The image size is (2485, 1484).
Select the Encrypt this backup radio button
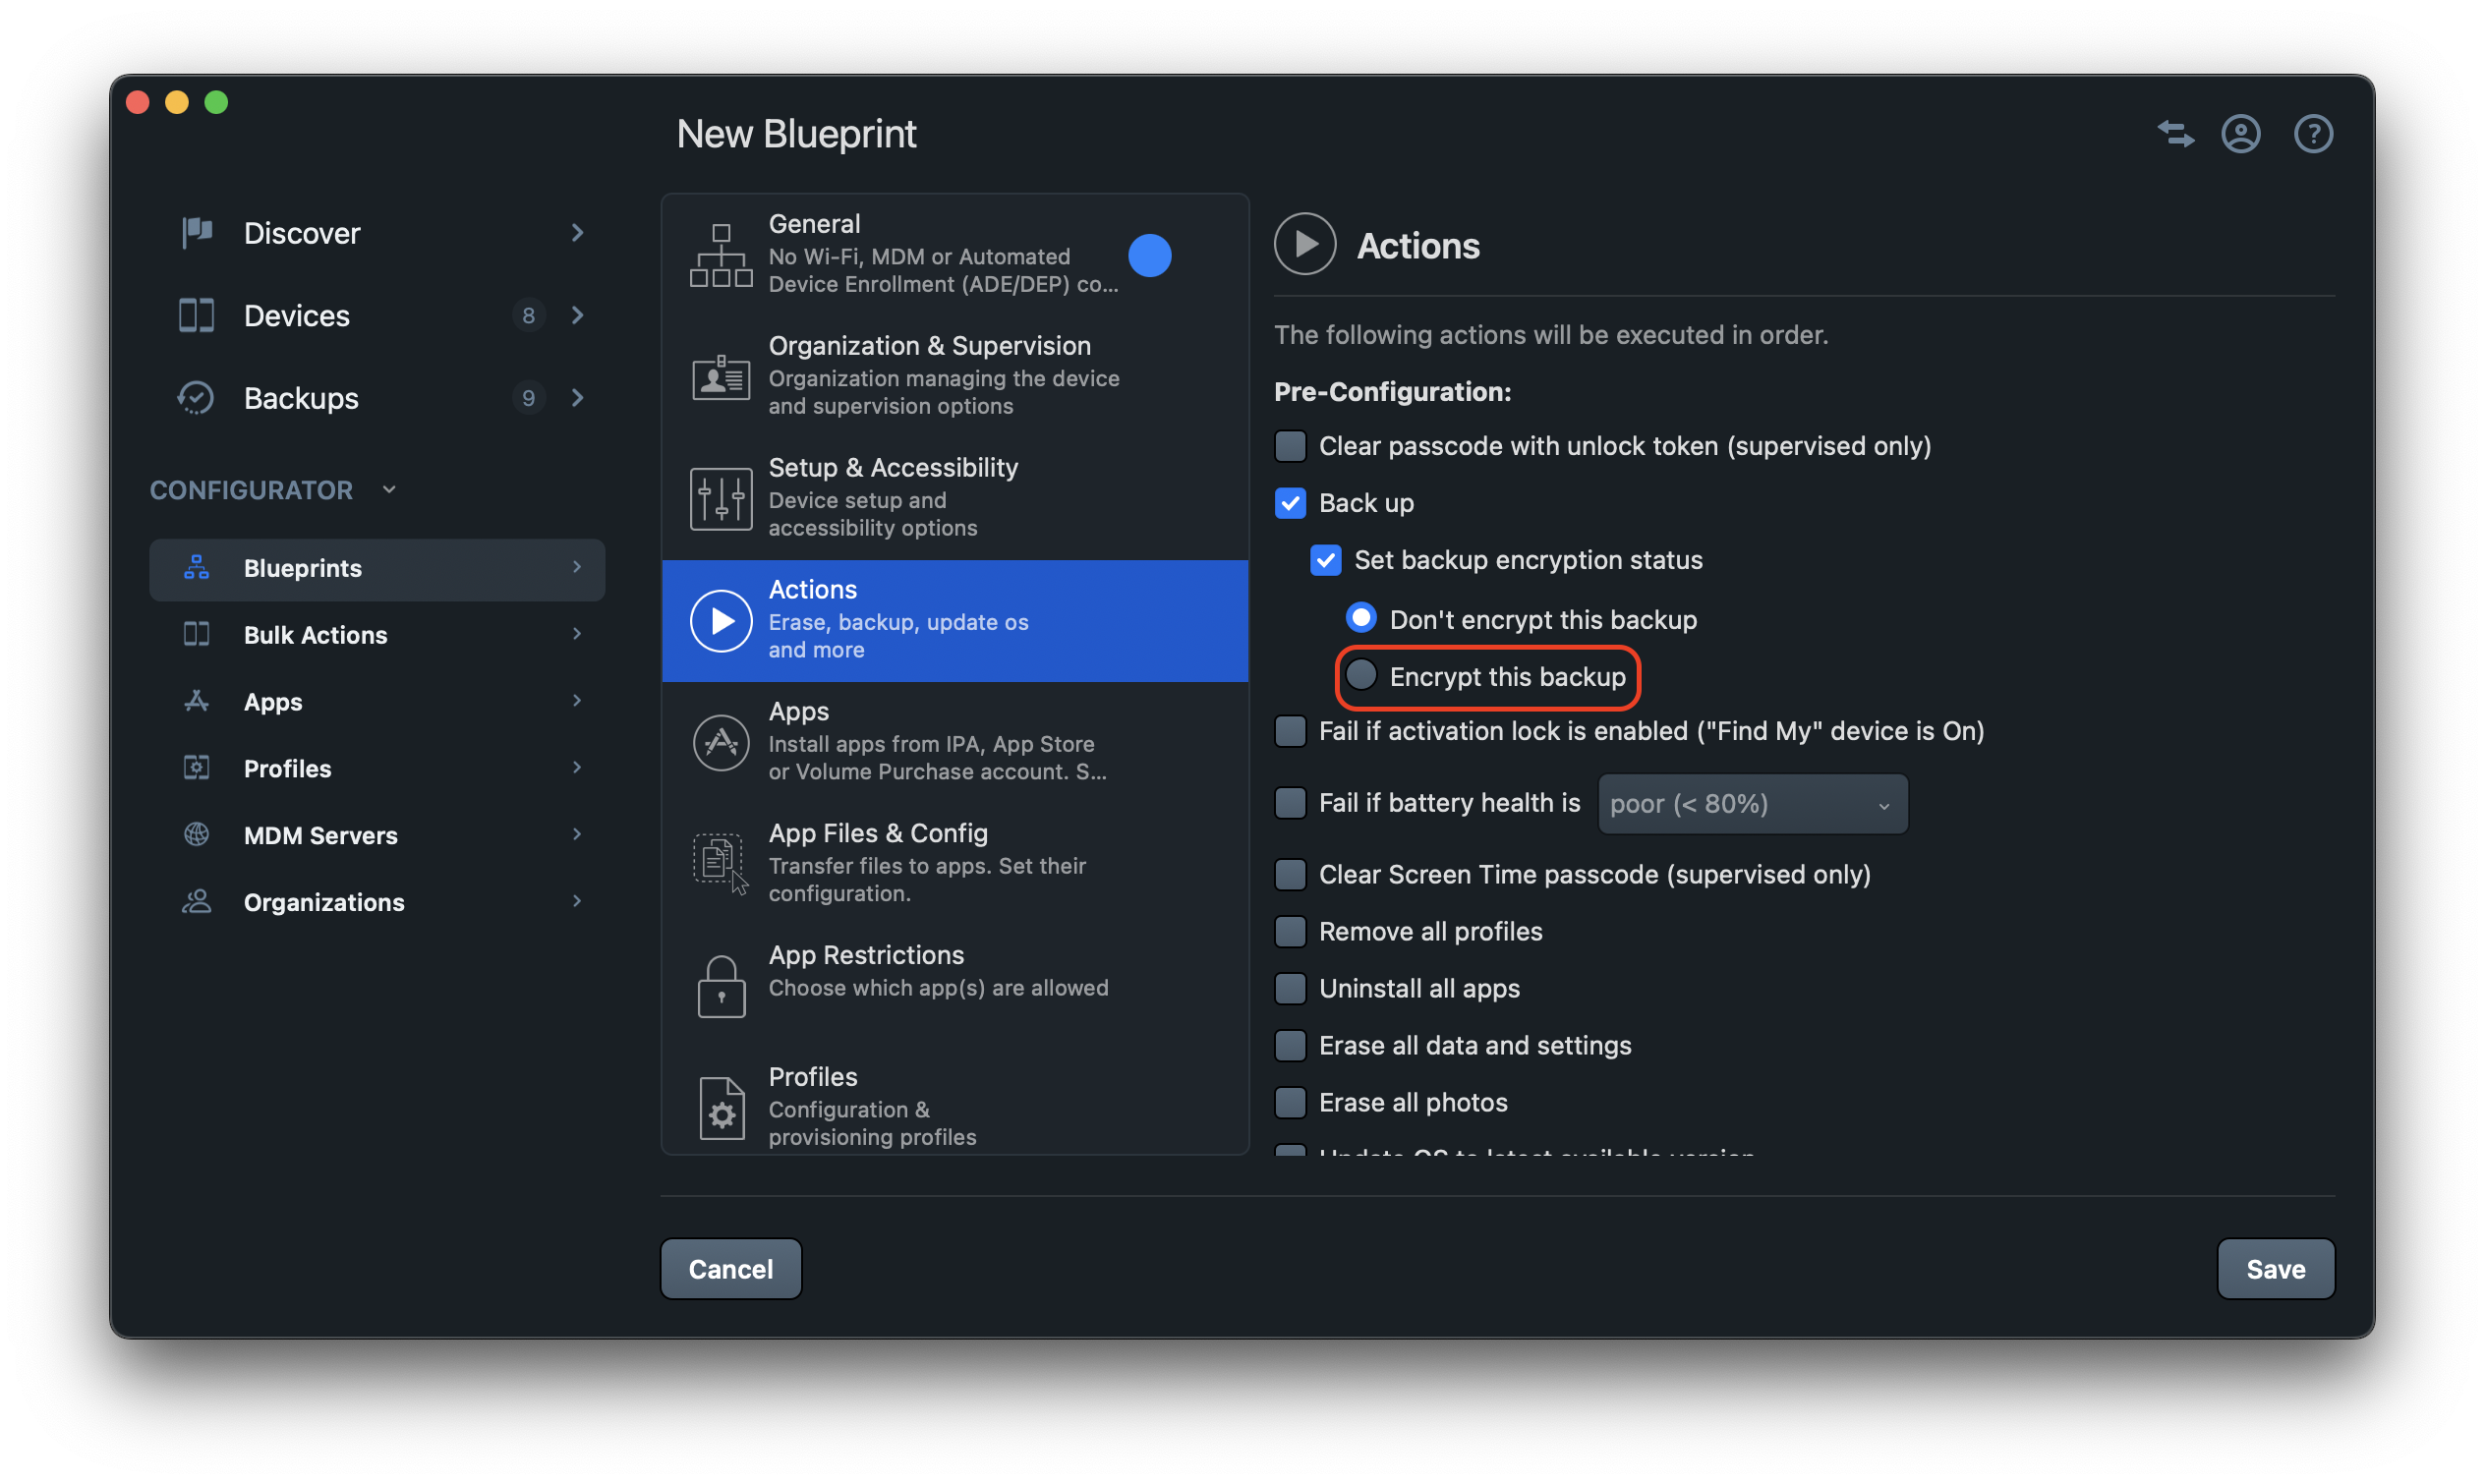click(x=1360, y=675)
